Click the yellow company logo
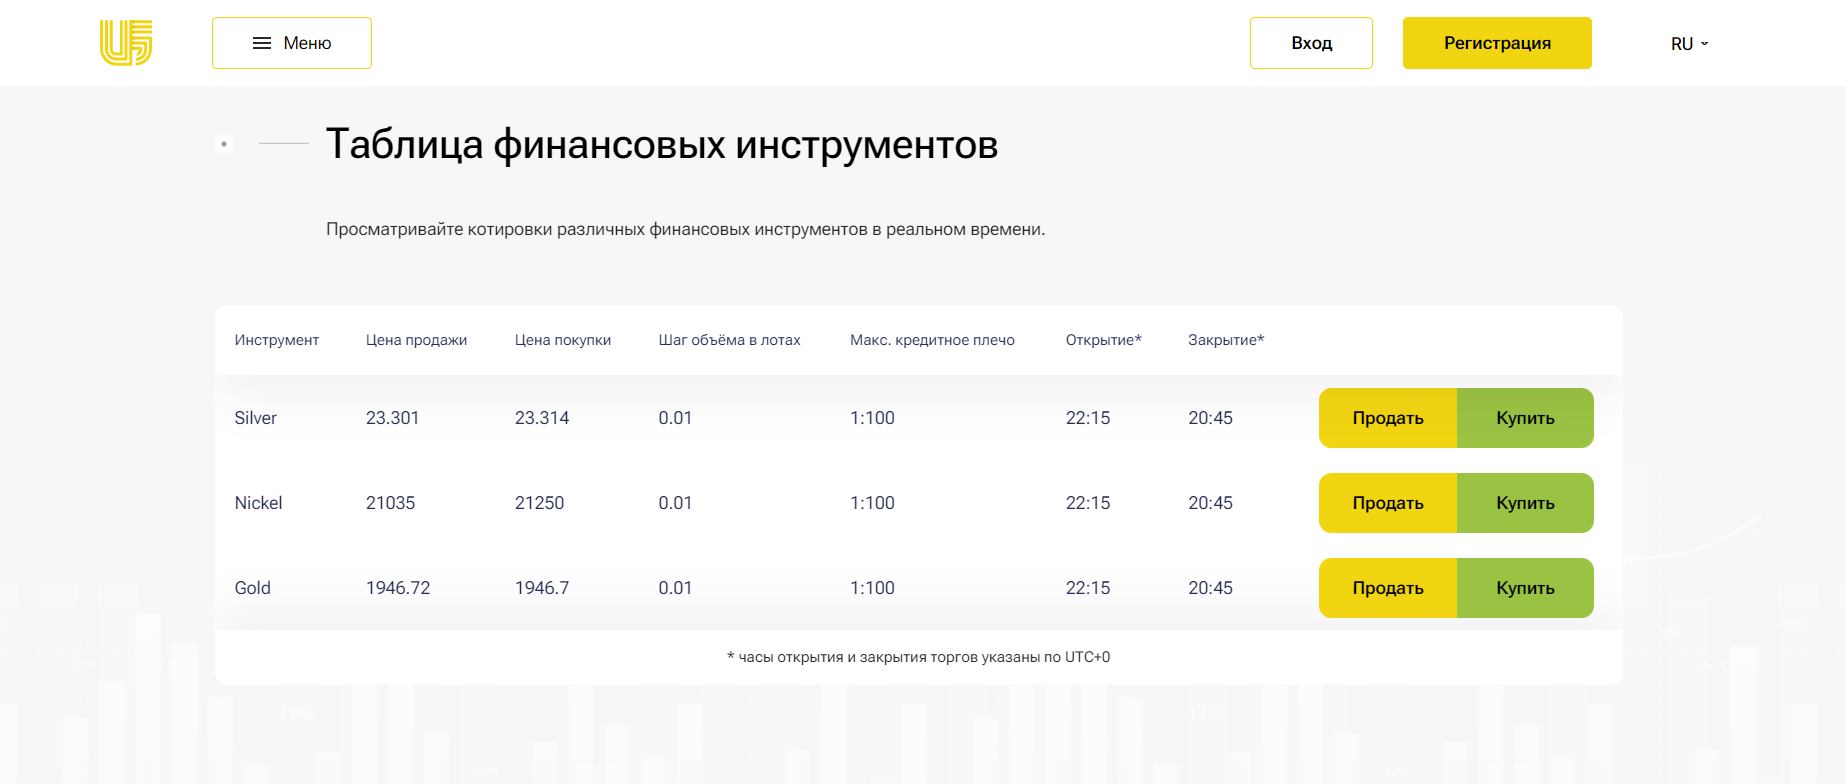 click(x=126, y=43)
